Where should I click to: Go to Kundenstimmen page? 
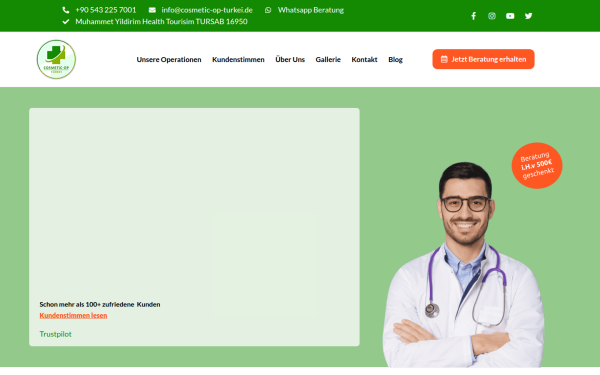click(238, 59)
